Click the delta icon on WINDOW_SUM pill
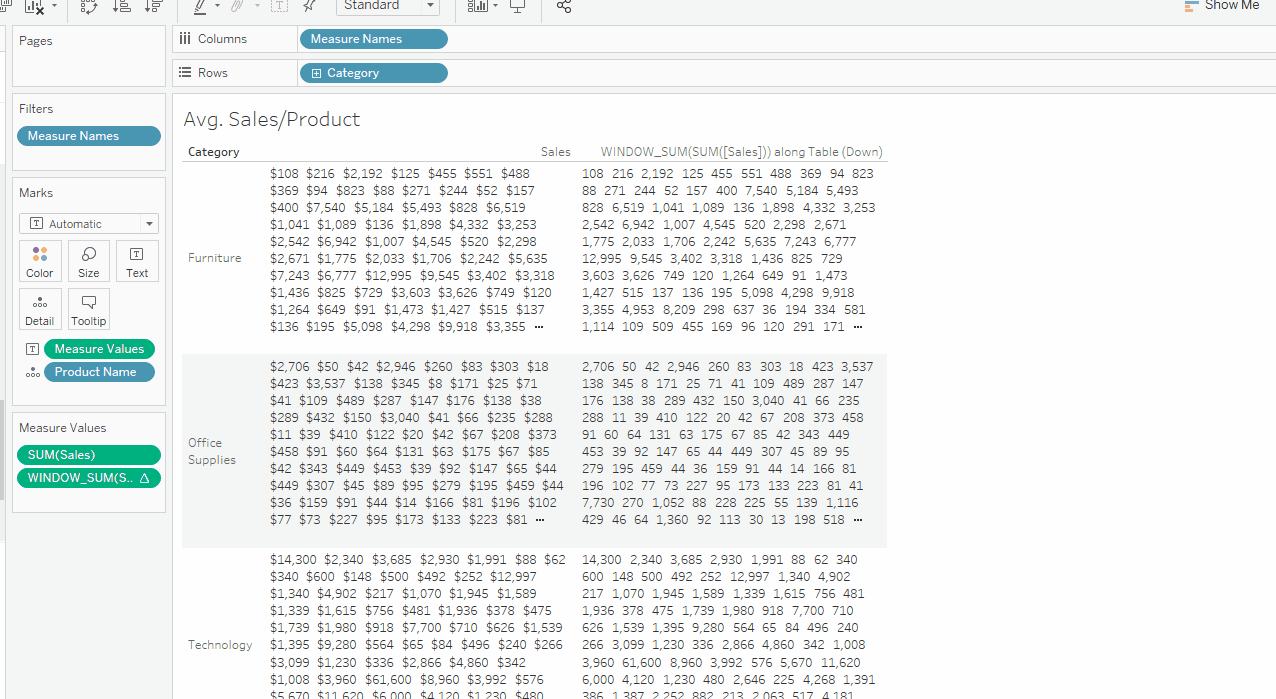The width and height of the screenshot is (1276, 699). coord(145,478)
